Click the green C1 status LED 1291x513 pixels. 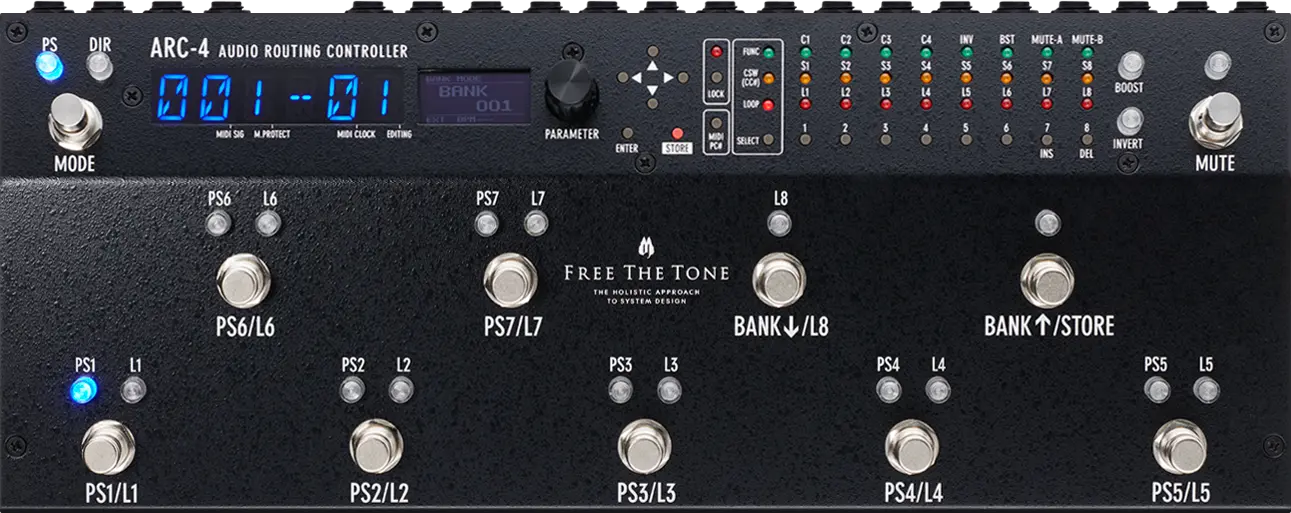tap(805, 52)
